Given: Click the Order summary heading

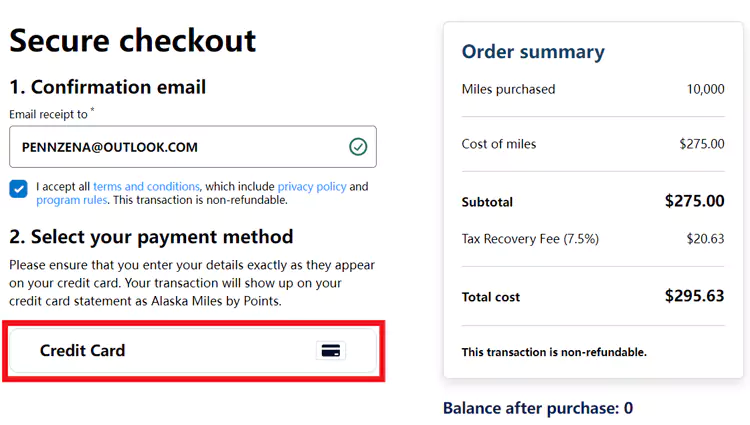Looking at the screenshot, I should (533, 52).
